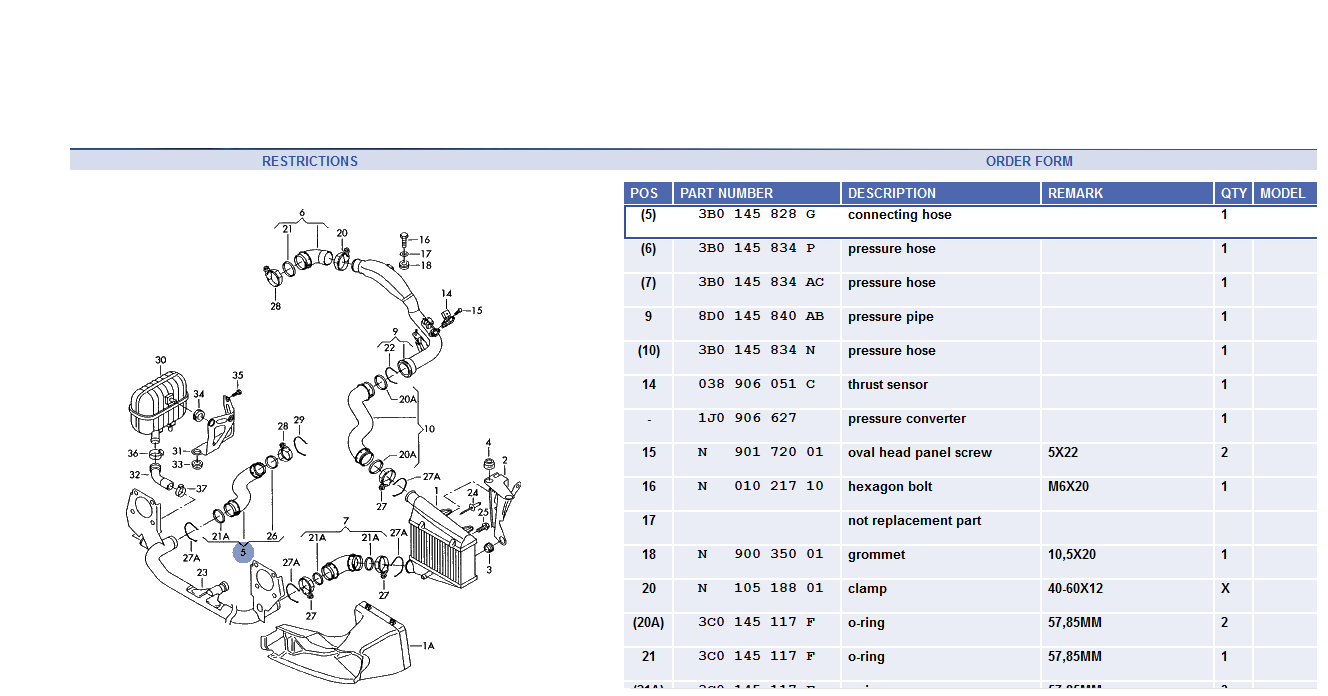Click callout 23 on lower pipe

(x=202, y=573)
